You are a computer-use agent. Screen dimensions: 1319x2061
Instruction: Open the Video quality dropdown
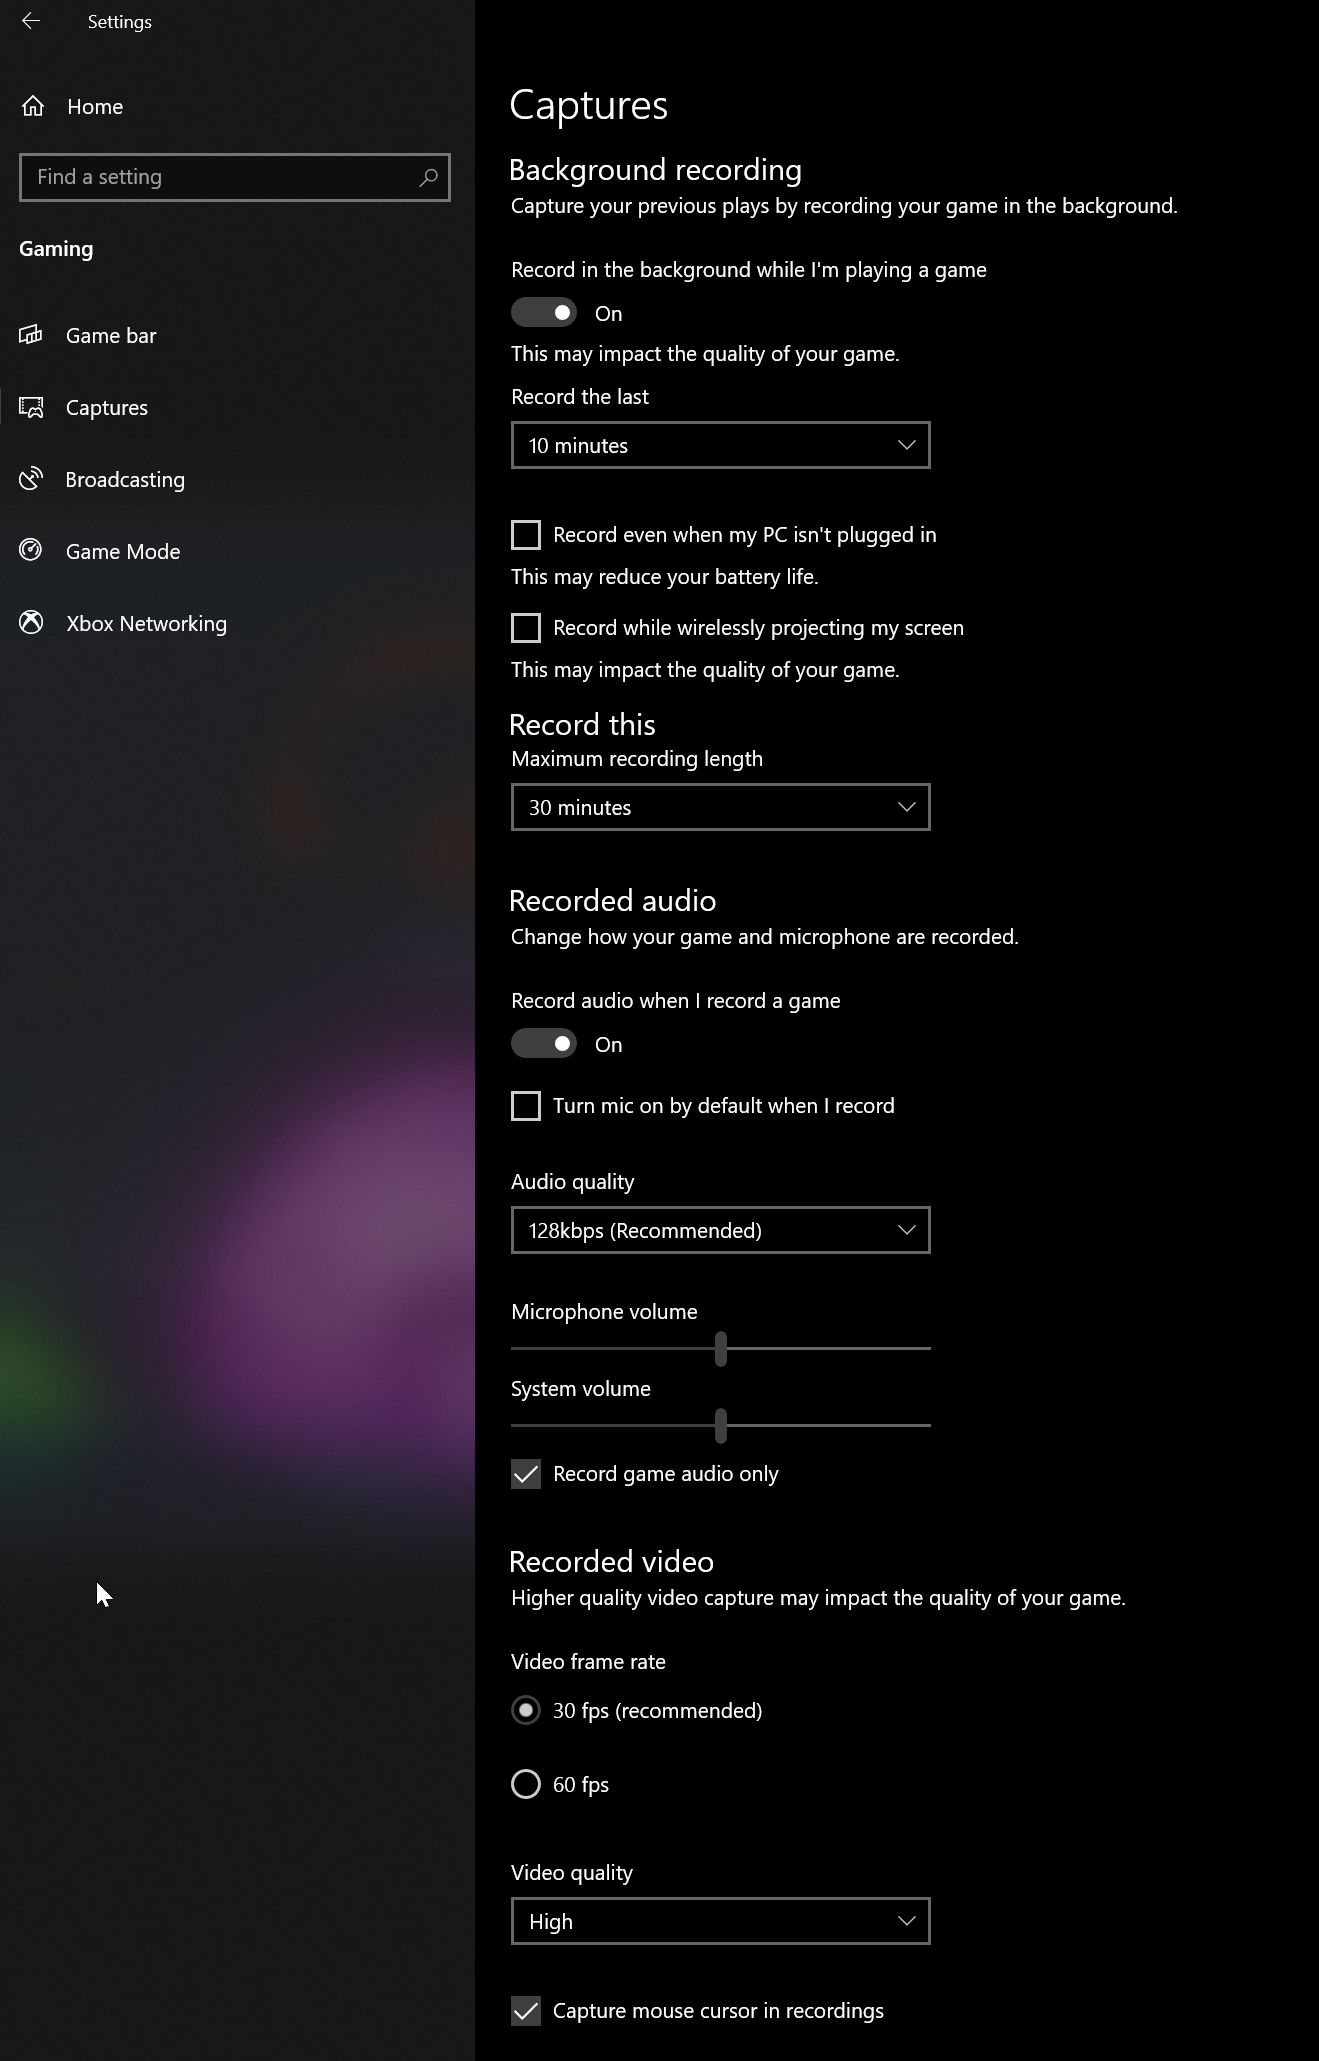coord(720,1921)
